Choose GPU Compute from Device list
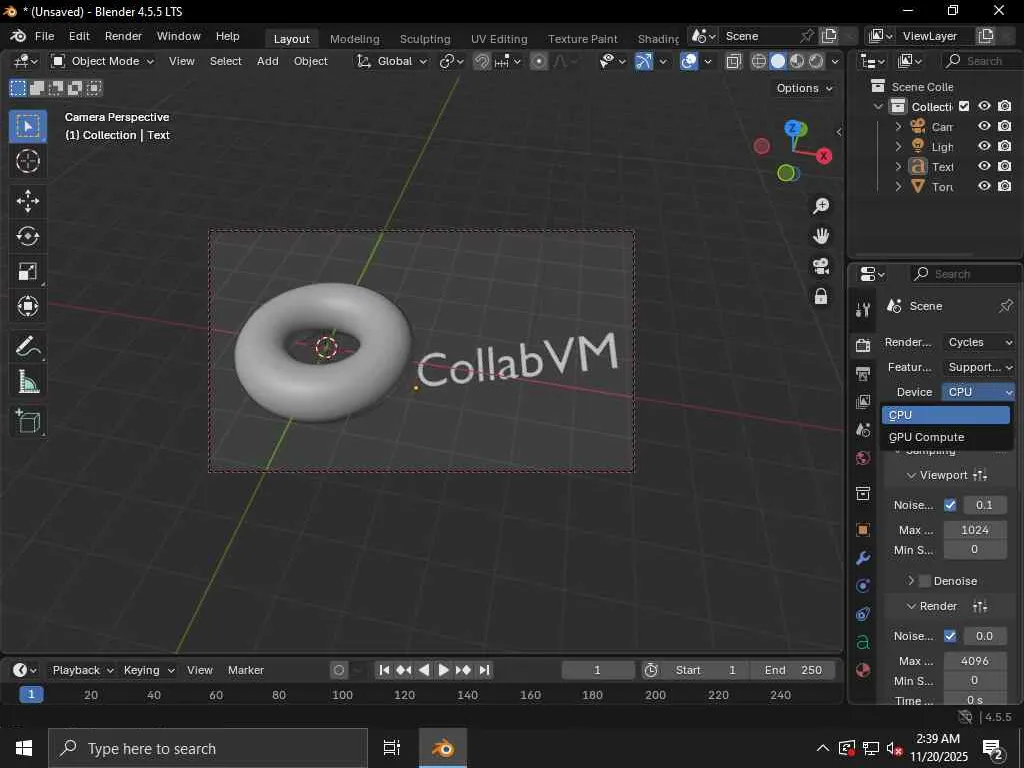Image resolution: width=1024 pixels, height=768 pixels. tap(946, 437)
